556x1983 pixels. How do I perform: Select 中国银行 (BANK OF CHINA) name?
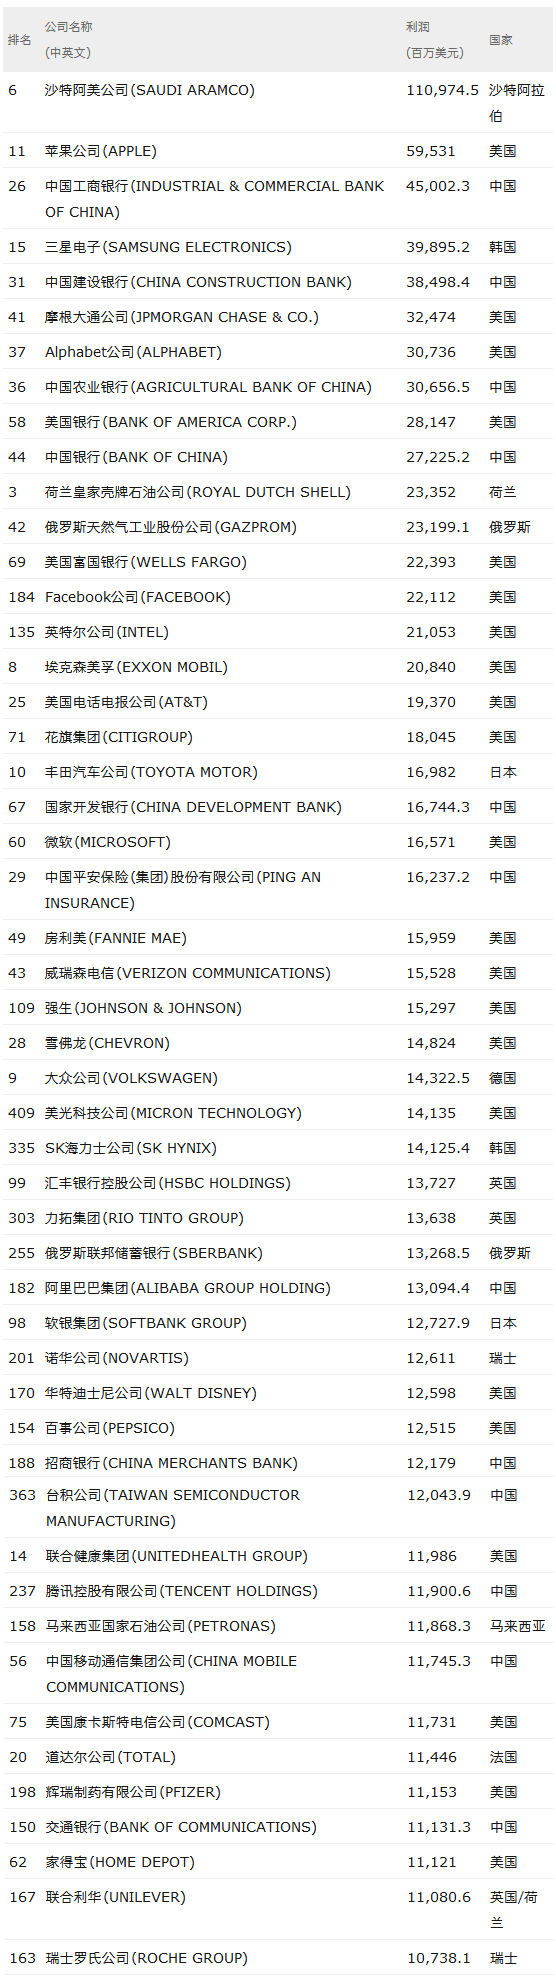click(137, 457)
